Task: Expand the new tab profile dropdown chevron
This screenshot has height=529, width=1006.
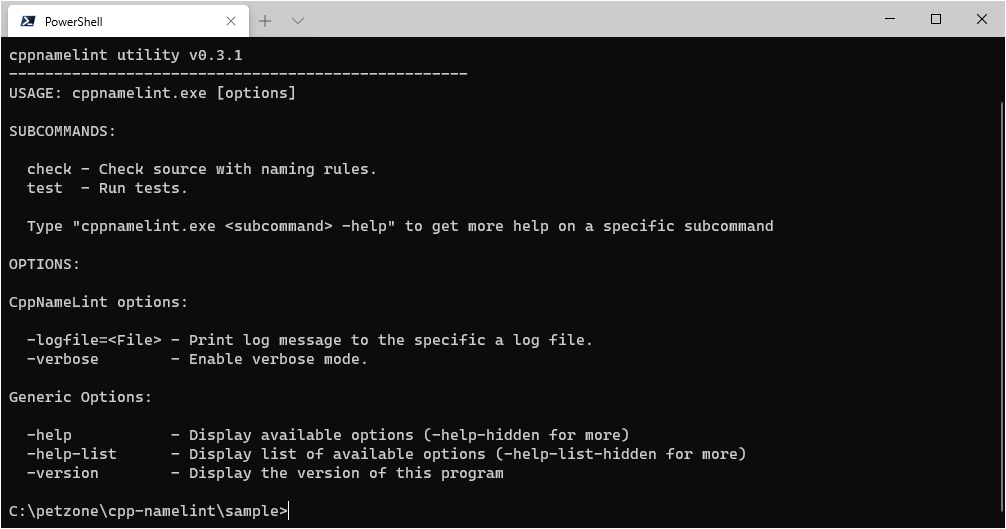Action: [298, 21]
